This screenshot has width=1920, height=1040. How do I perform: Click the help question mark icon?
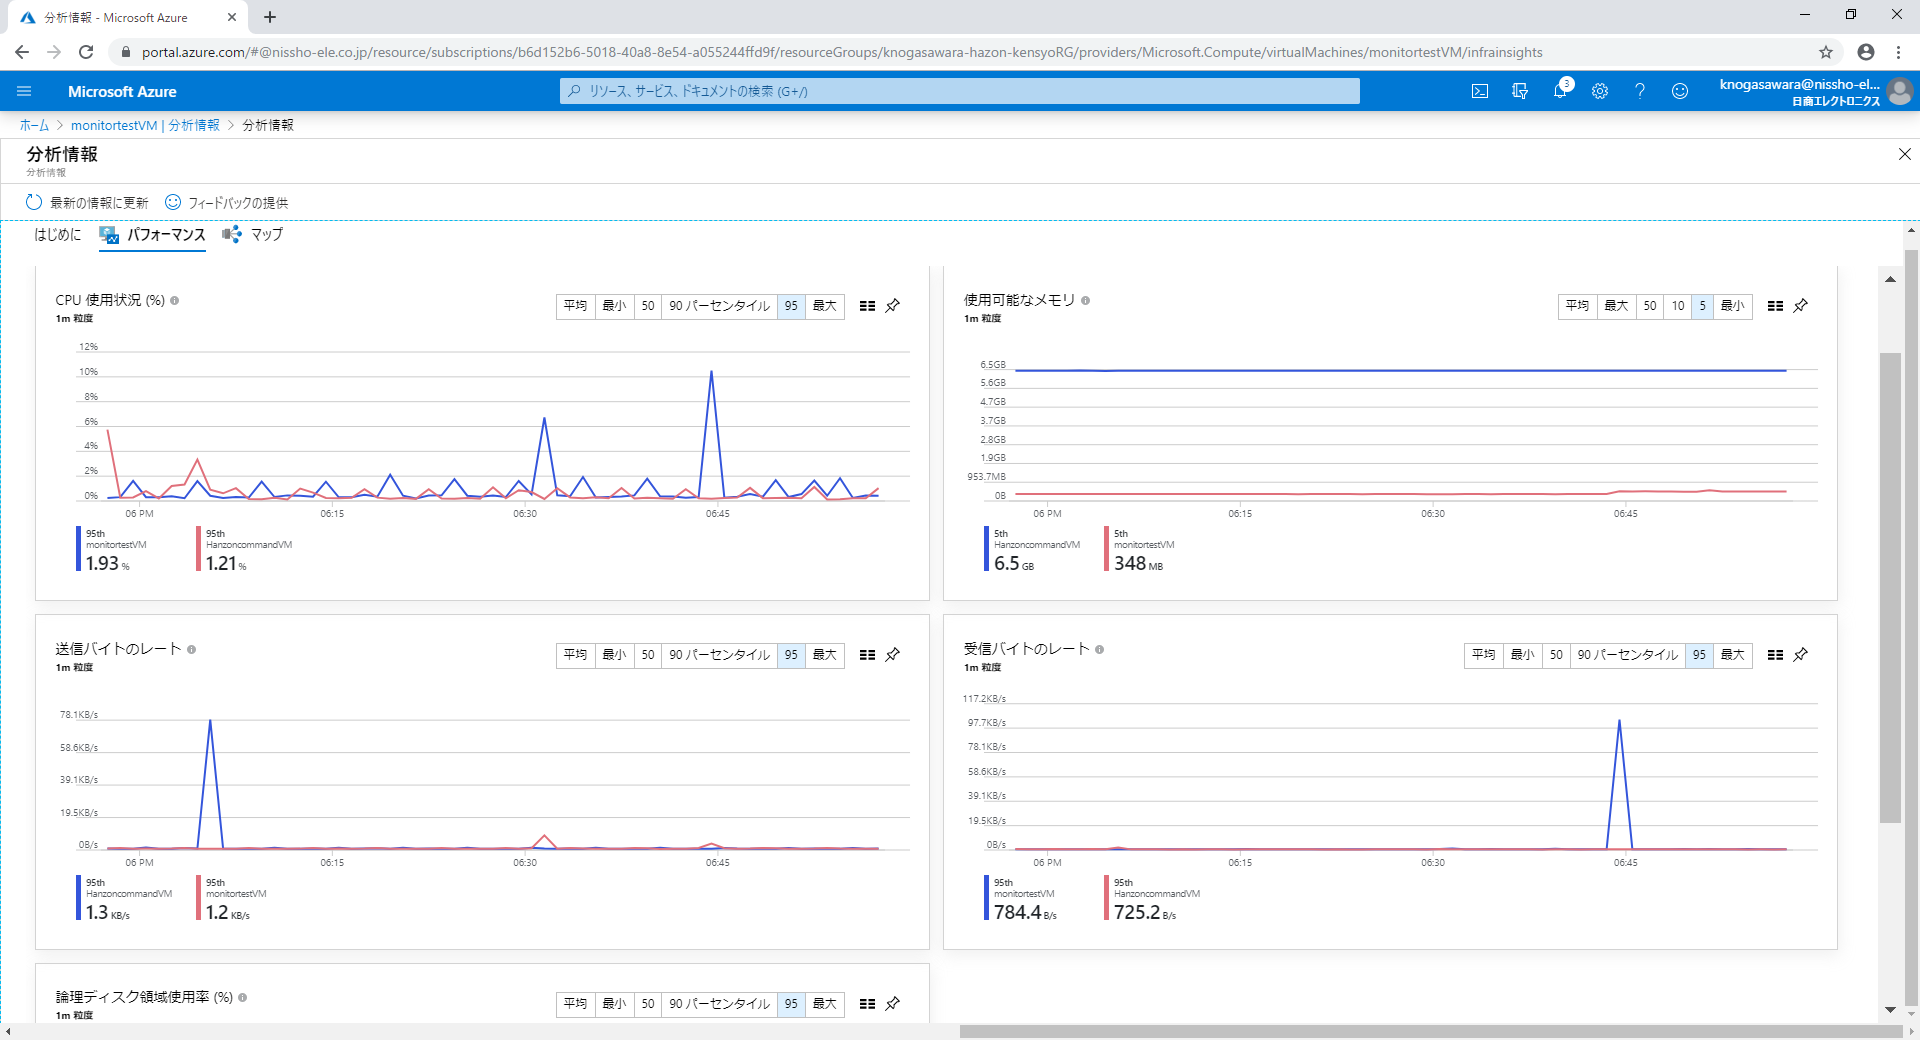[1640, 91]
